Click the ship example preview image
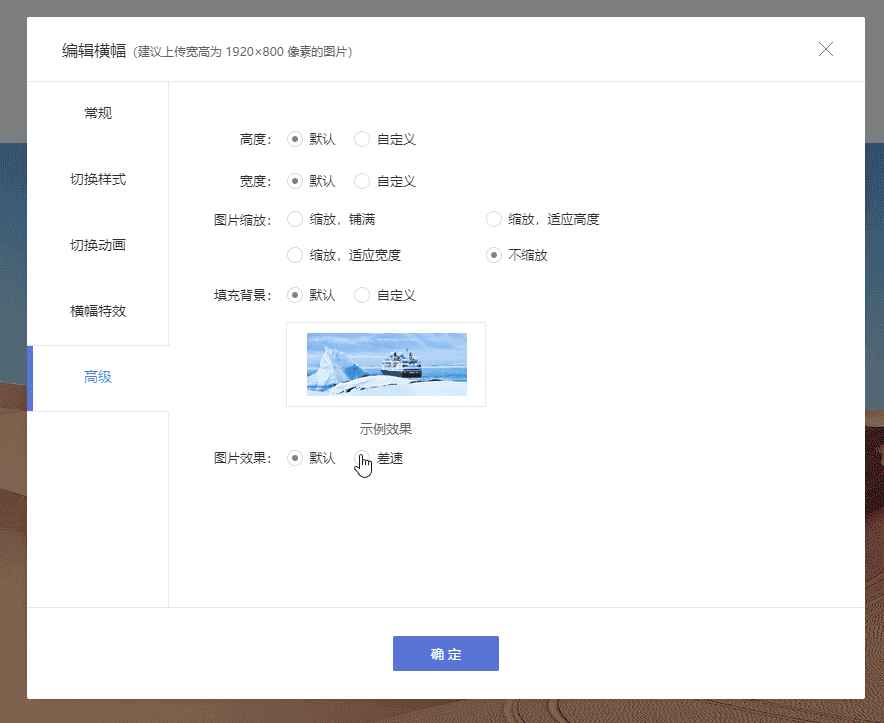The image size is (884, 723). tap(386, 364)
